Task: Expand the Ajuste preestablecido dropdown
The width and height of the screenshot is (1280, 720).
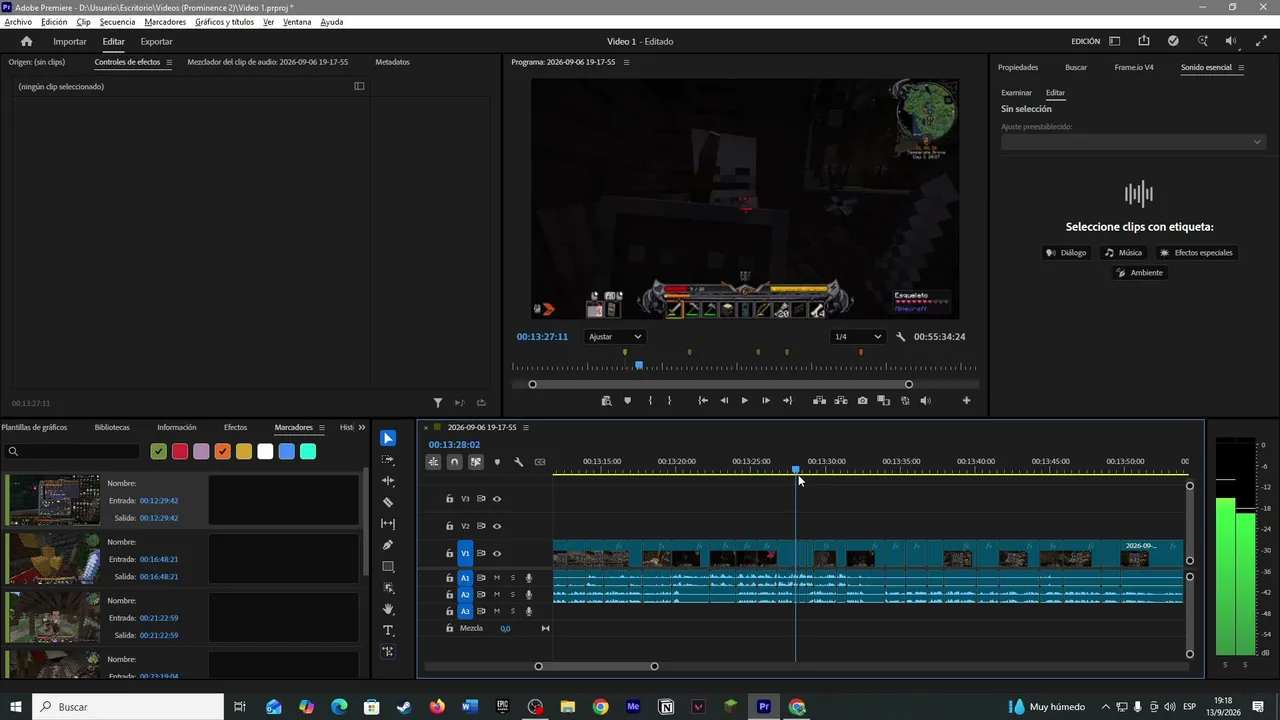Action: tap(1134, 142)
